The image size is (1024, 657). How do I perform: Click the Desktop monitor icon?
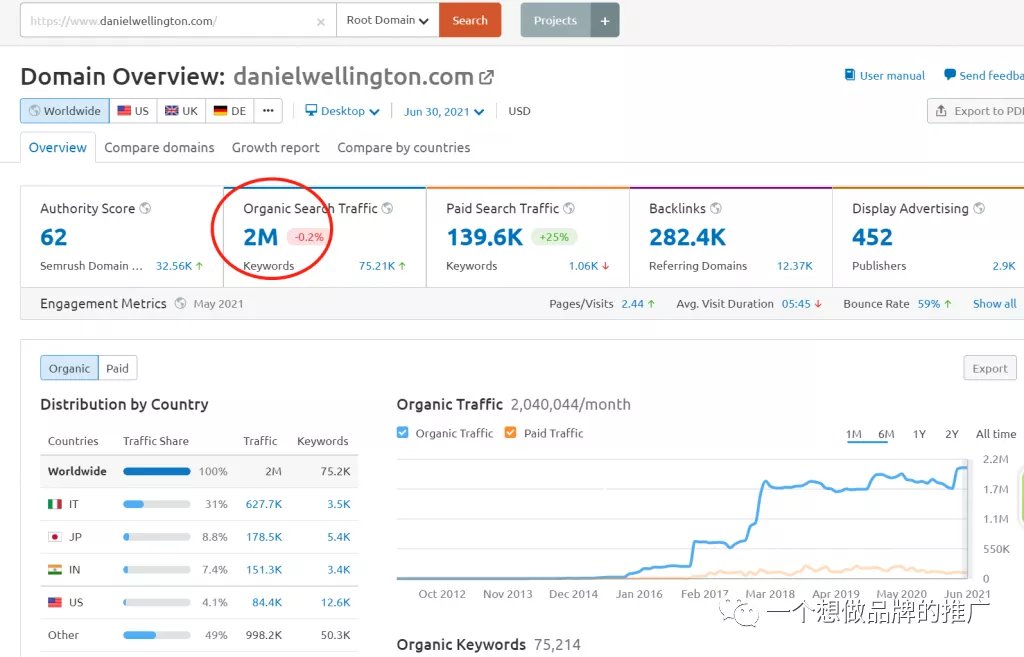pos(311,110)
